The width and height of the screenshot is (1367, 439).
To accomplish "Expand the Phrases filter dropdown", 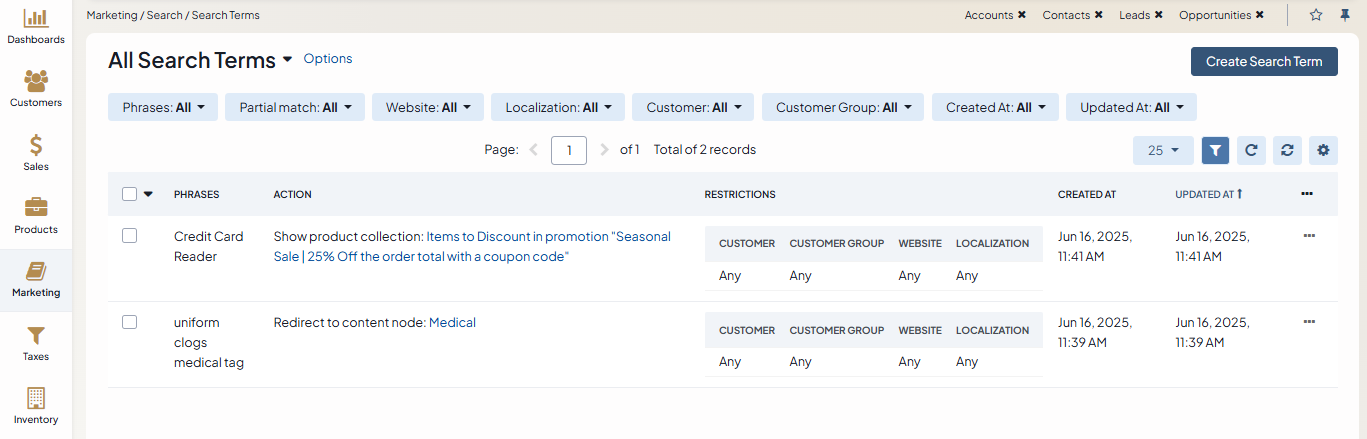I will point(163,107).
